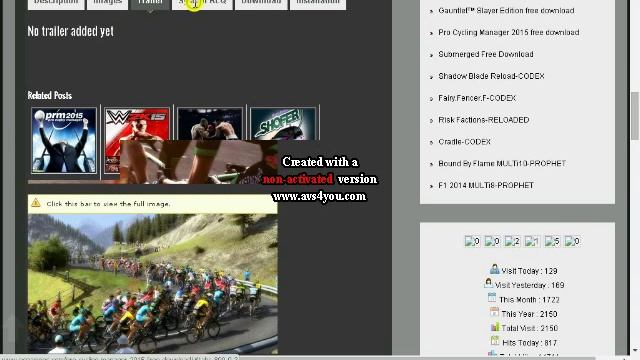Viewport: 640px width, 360px height.
Task: Click the arrow bullet beside Submerged Free Download
Action: [431, 55]
